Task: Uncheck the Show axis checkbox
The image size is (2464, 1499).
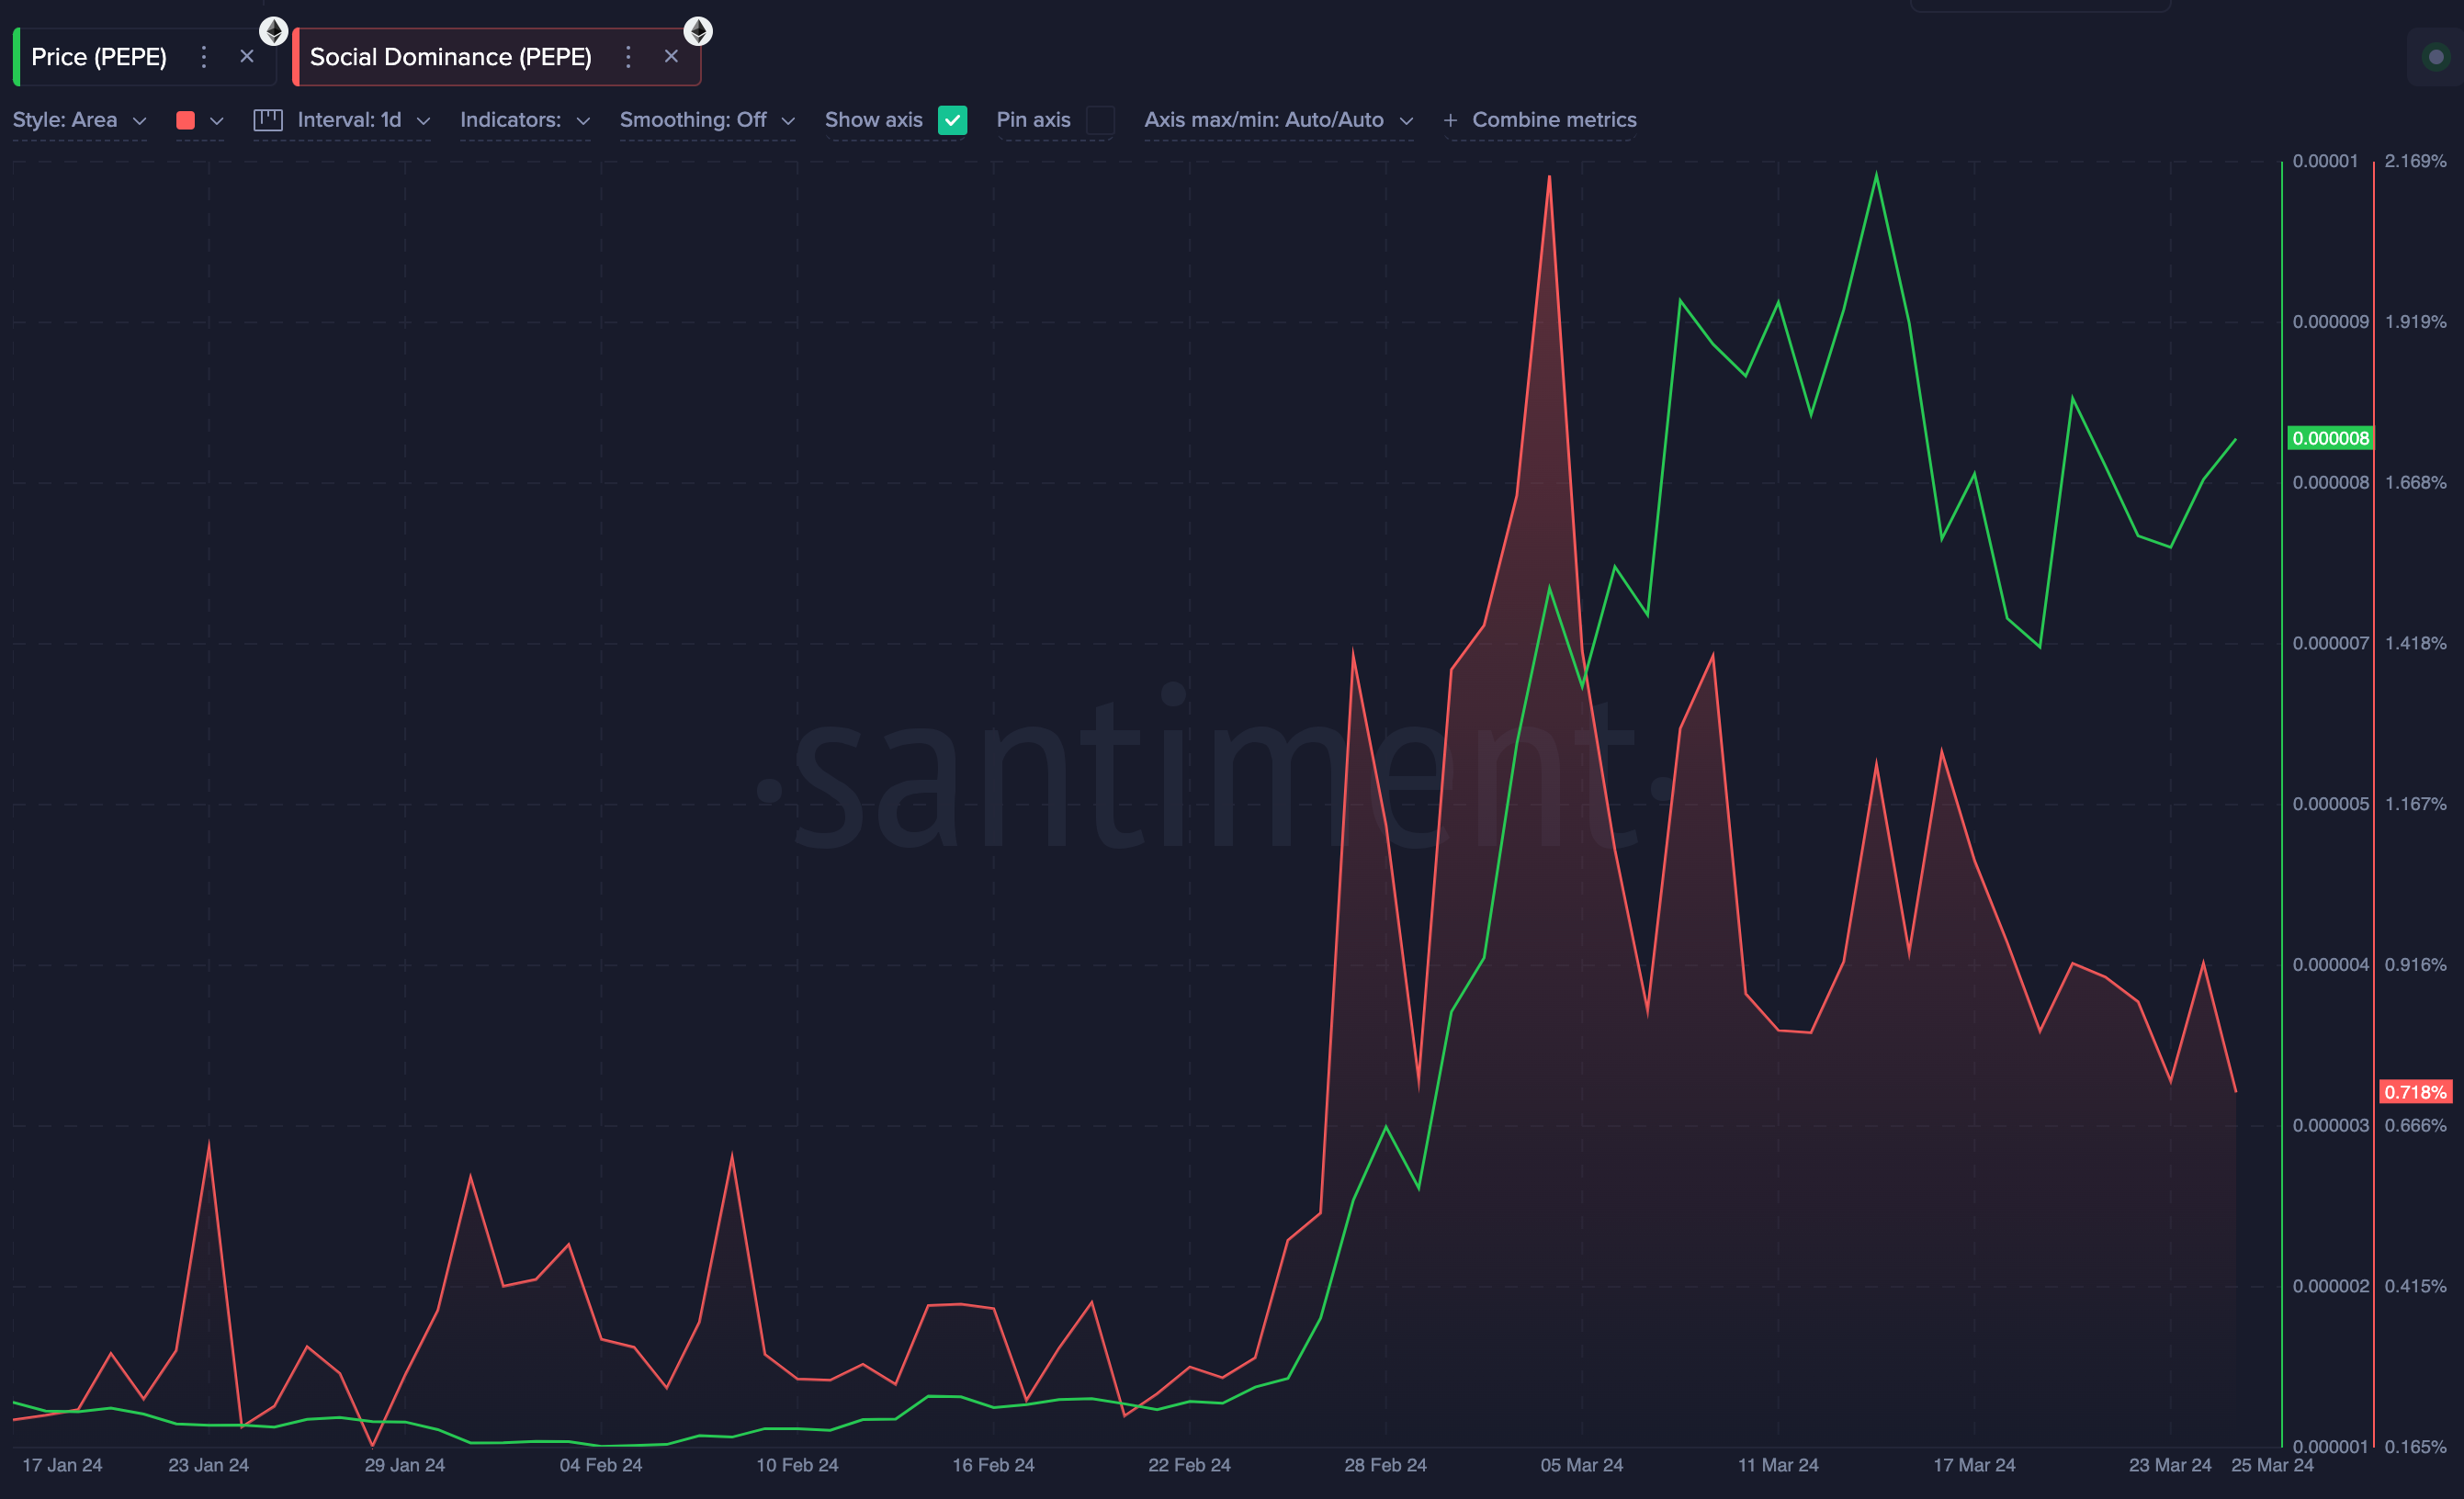Action: 953,120
